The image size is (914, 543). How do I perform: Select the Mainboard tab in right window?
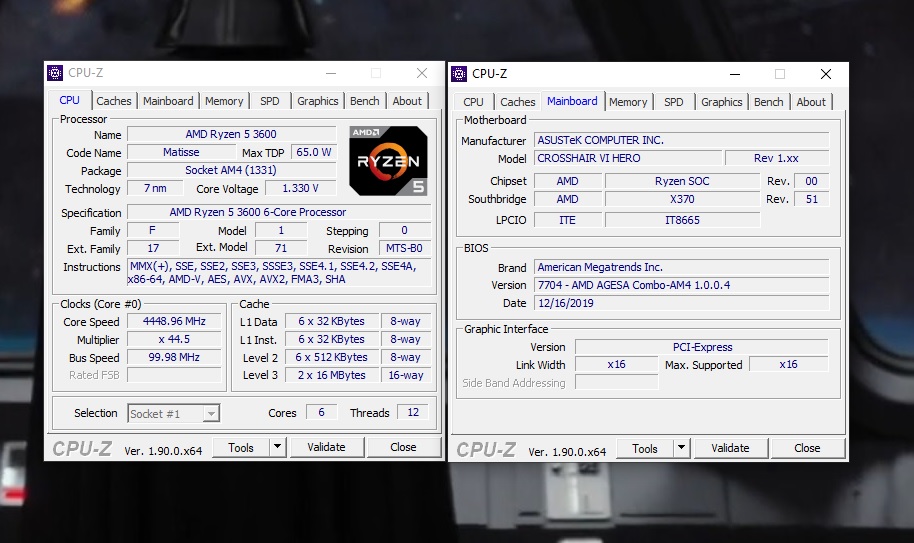572,101
